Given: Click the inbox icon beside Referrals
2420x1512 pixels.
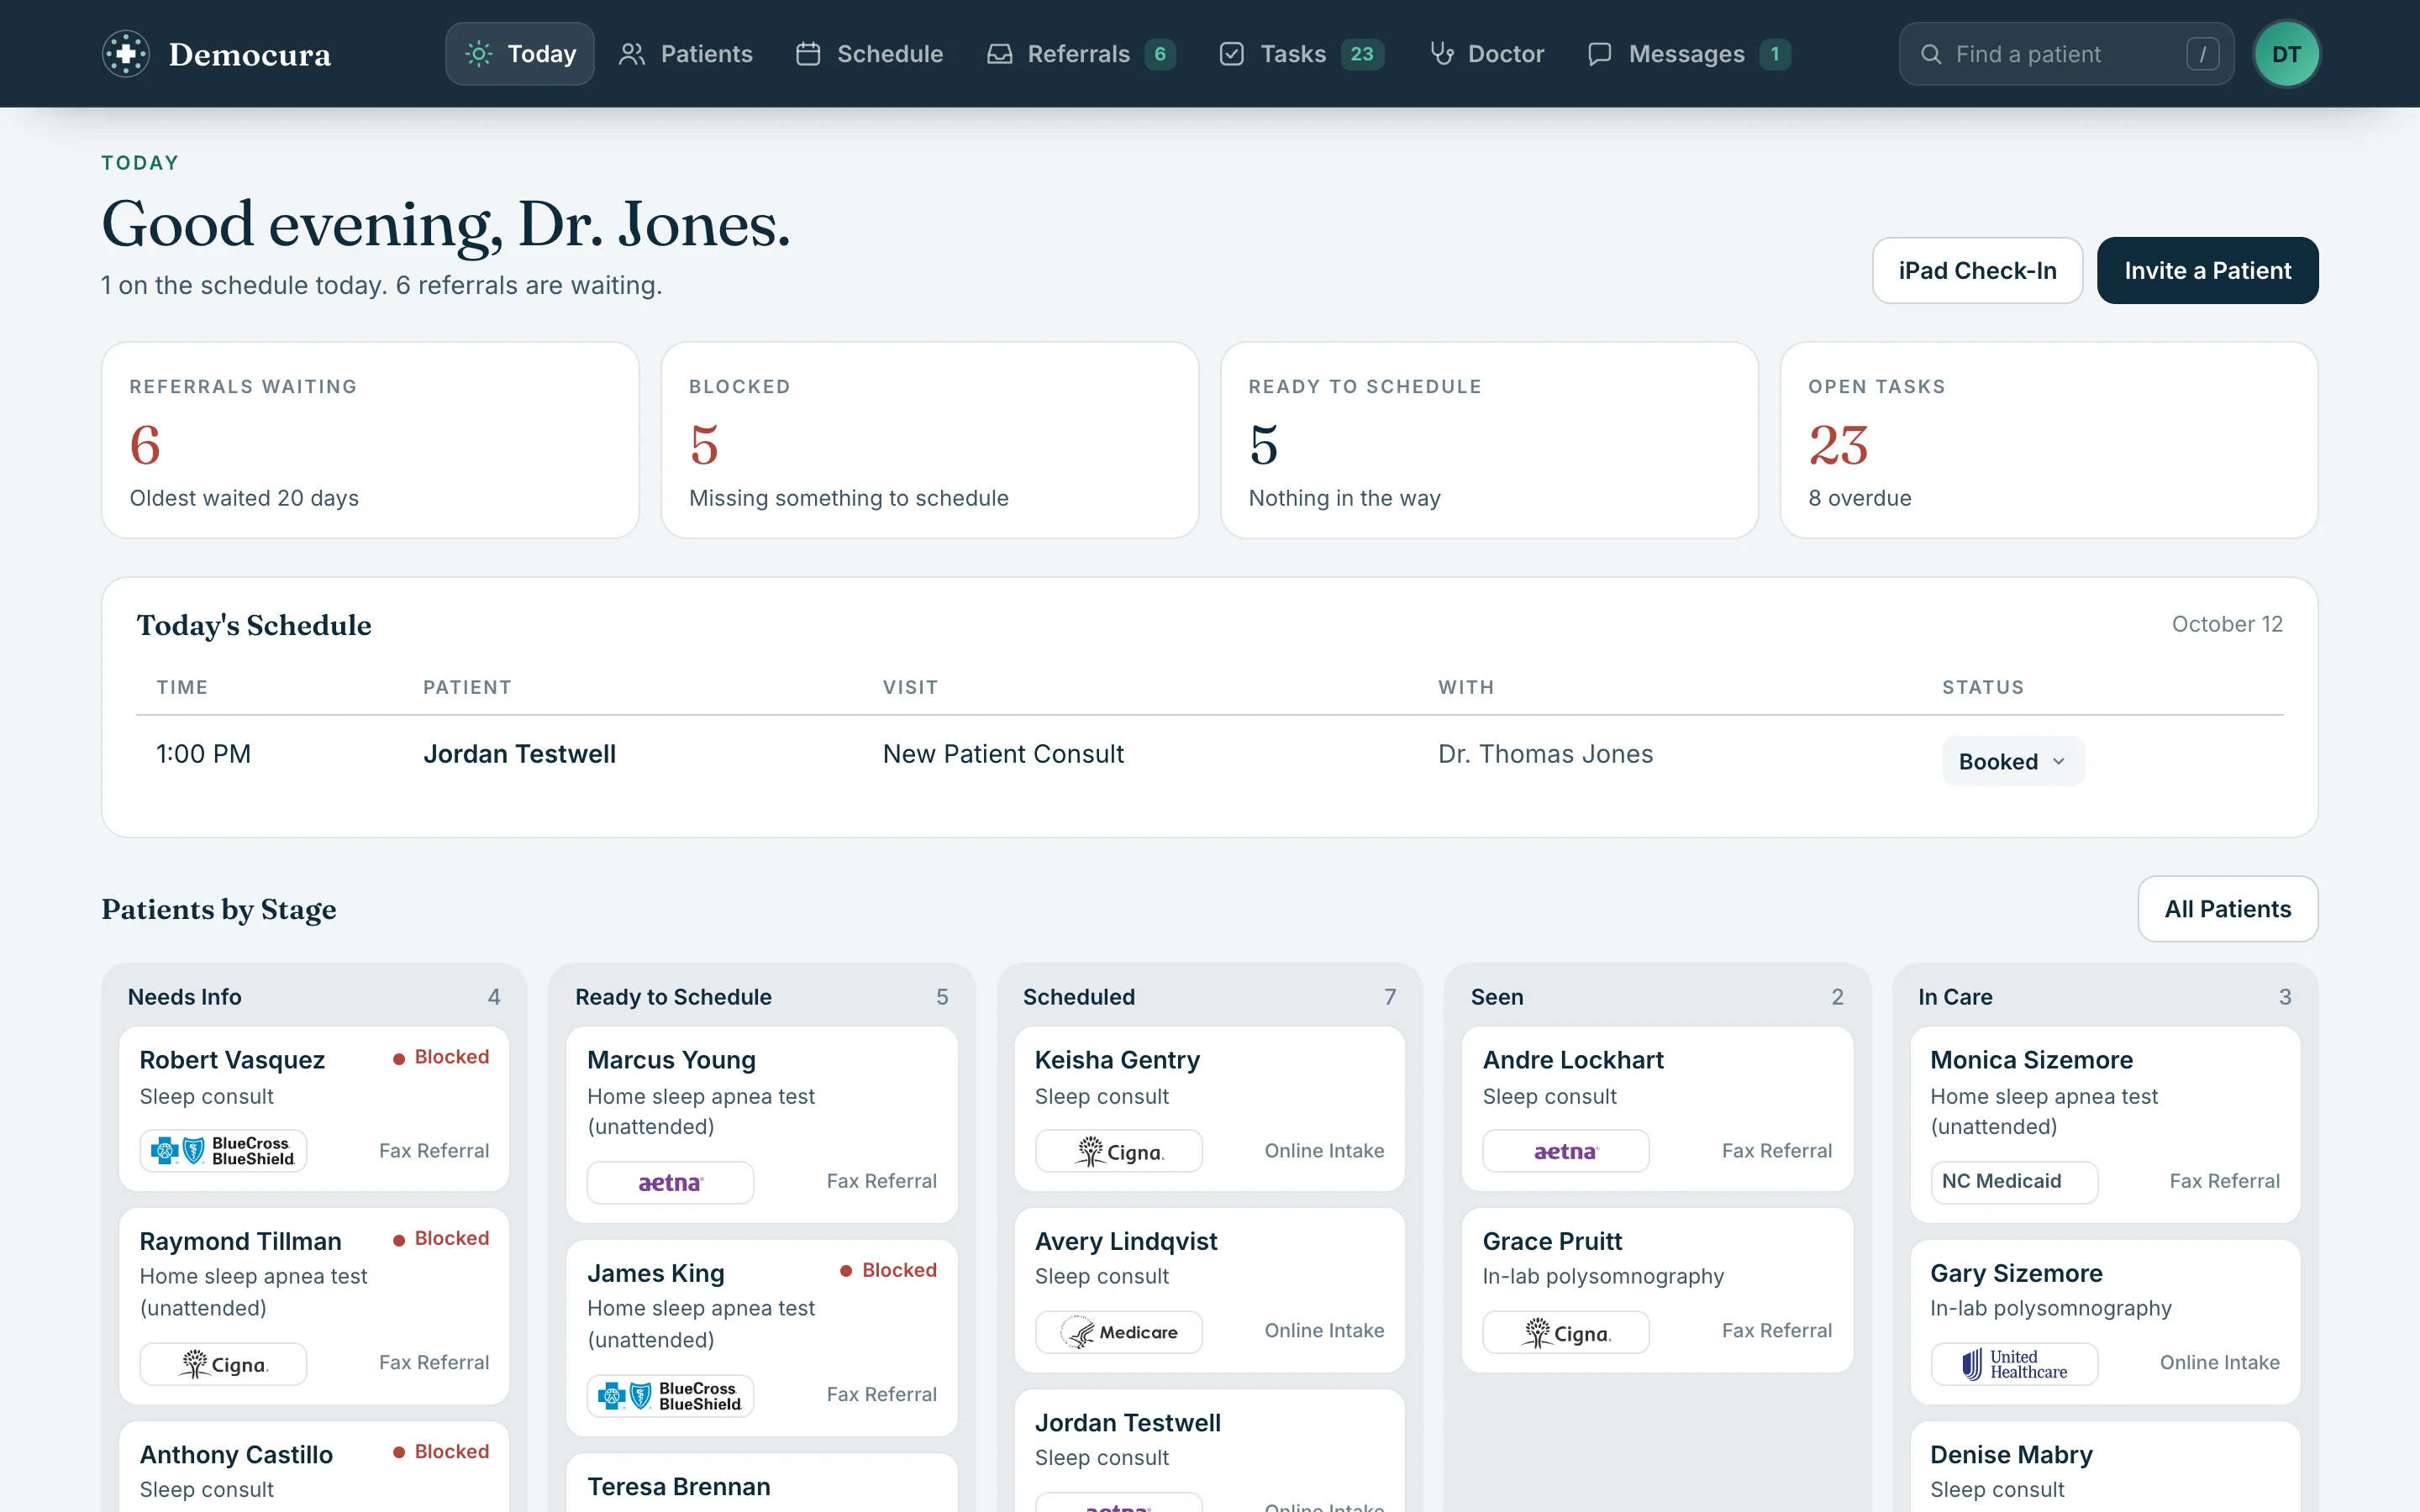Looking at the screenshot, I should 999,54.
